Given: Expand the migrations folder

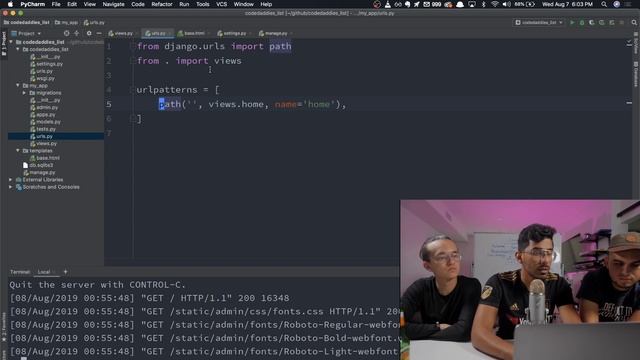Looking at the screenshot, I should tap(24, 93).
